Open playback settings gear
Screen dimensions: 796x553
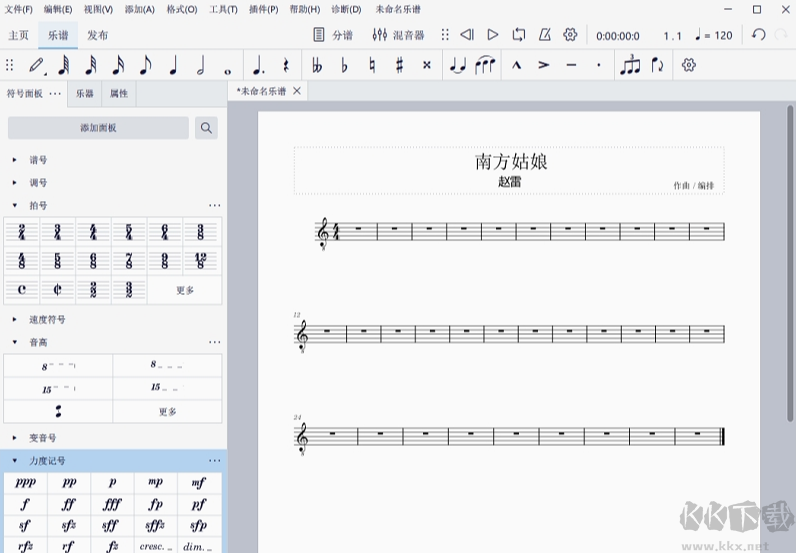[570, 35]
